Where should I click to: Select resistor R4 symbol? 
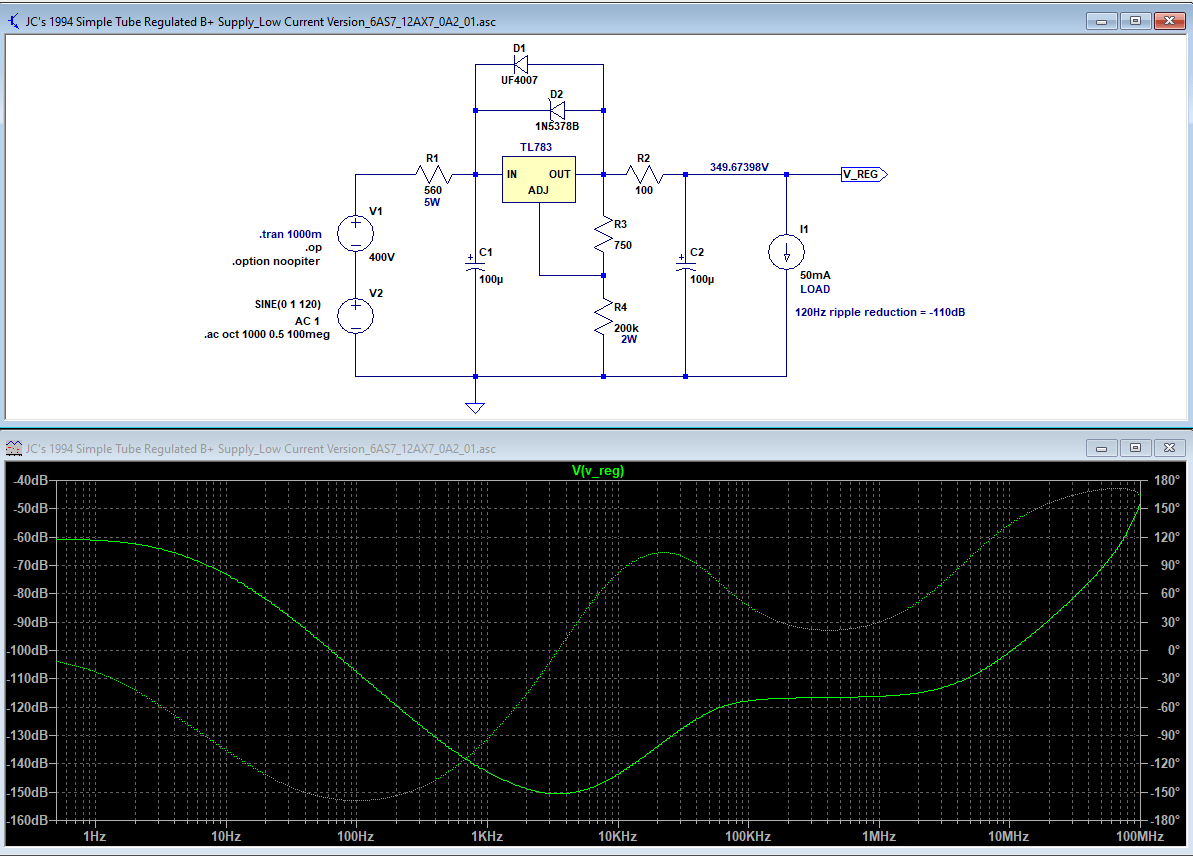click(x=603, y=317)
